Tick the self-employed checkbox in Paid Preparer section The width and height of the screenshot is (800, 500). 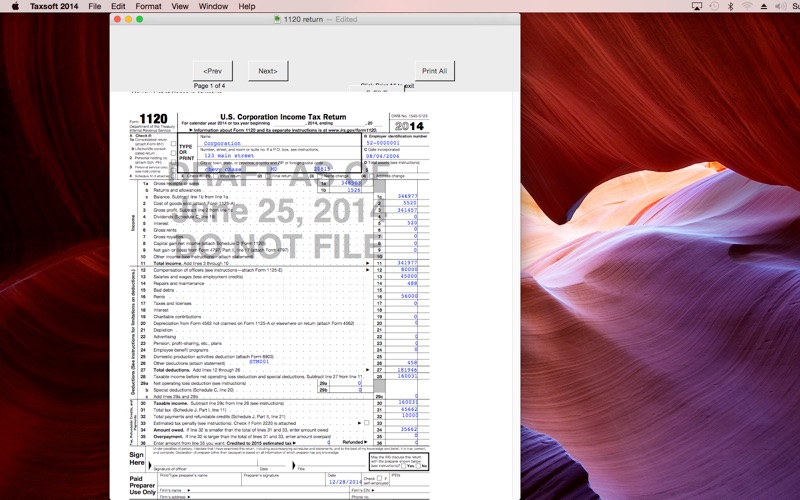pyautogui.click(x=379, y=478)
